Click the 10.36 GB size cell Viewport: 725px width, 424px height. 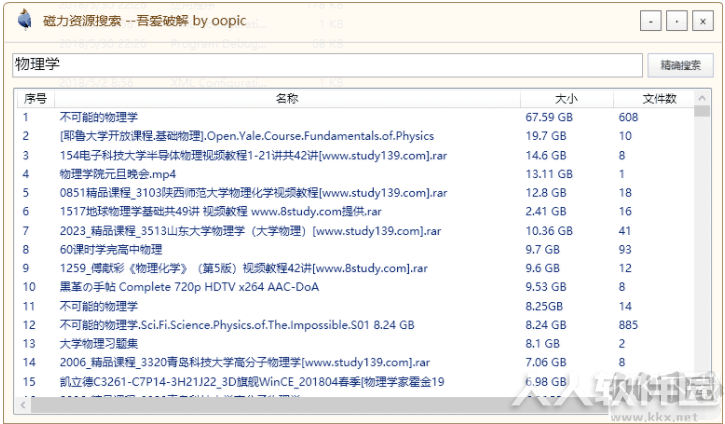point(549,231)
